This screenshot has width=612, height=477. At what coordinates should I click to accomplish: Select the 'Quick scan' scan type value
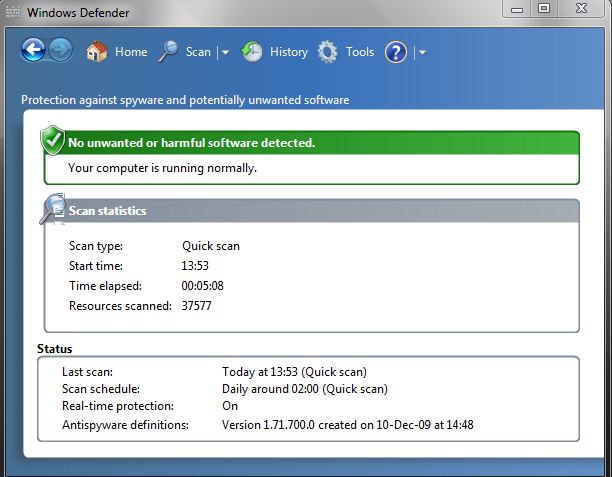(x=211, y=246)
